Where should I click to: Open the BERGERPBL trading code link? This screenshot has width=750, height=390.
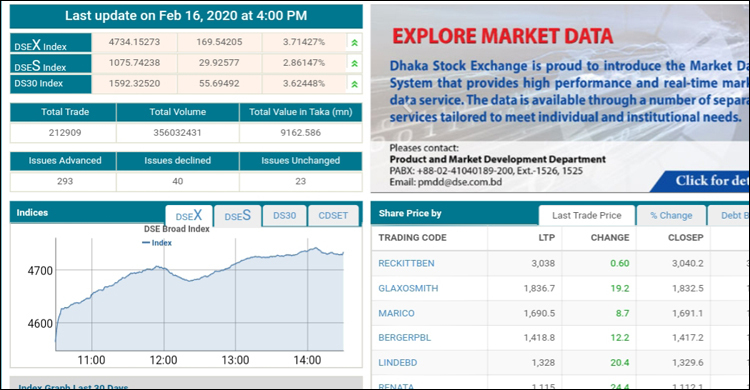pyautogui.click(x=404, y=337)
